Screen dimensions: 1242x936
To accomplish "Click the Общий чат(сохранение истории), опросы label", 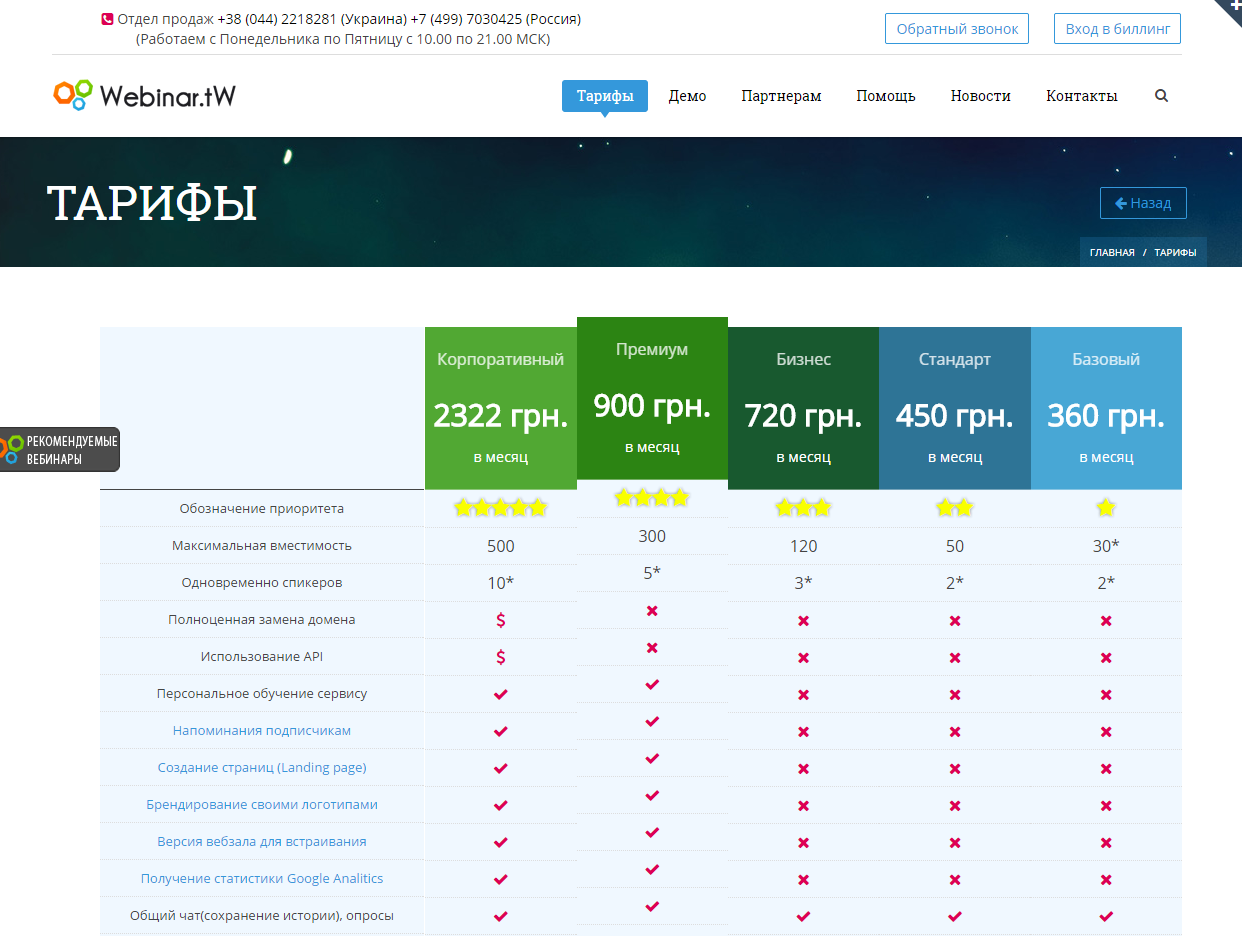I will click(x=262, y=915).
